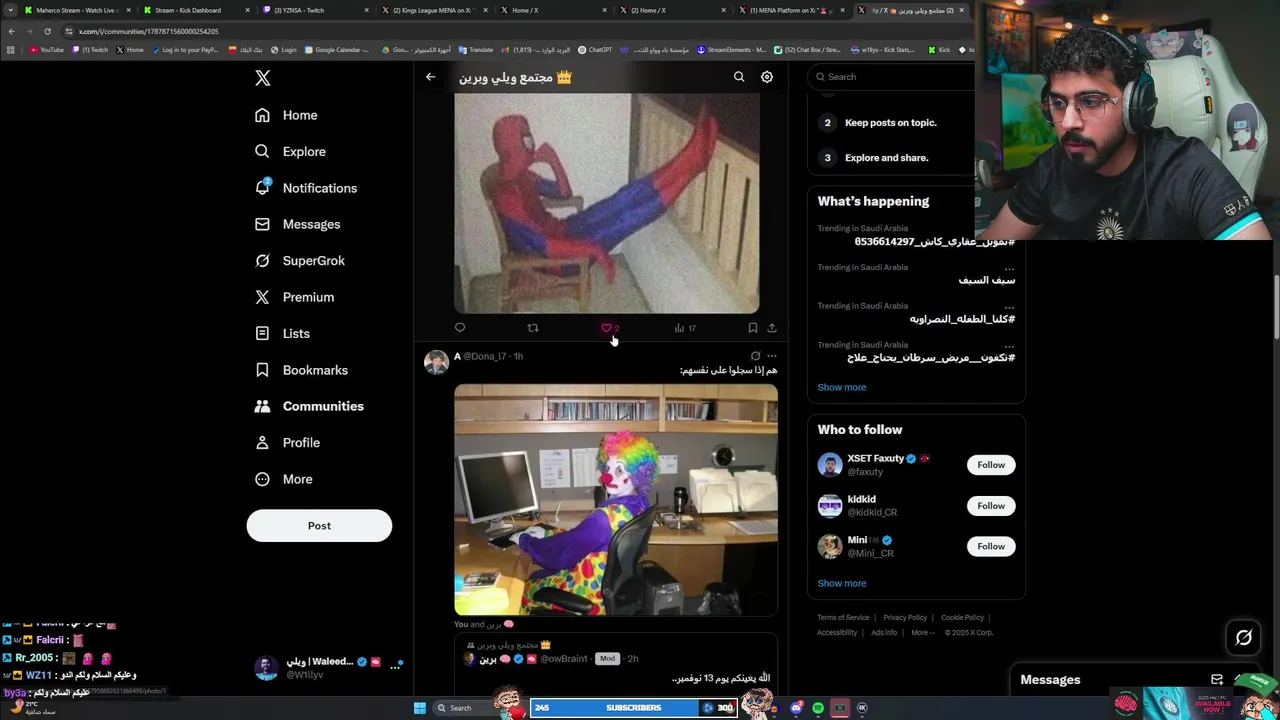Go back with the community header arrow
Image resolution: width=1280 pixels, height=720 pixels.
(430, 77)
